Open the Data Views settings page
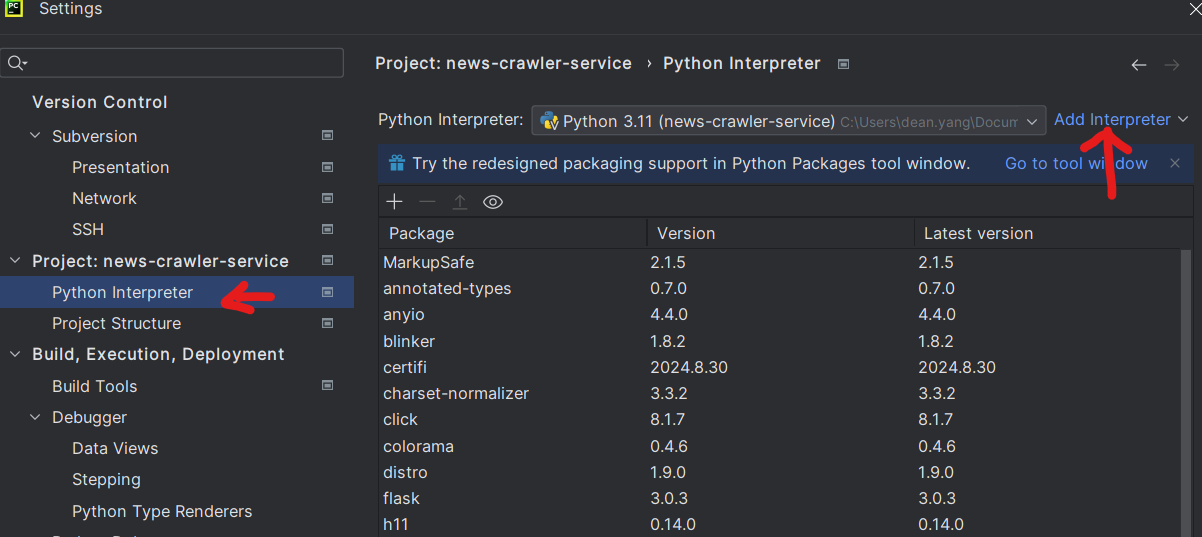Viewport: 1202px width, 537px height. pyautogui.click(x=115, y=448)
